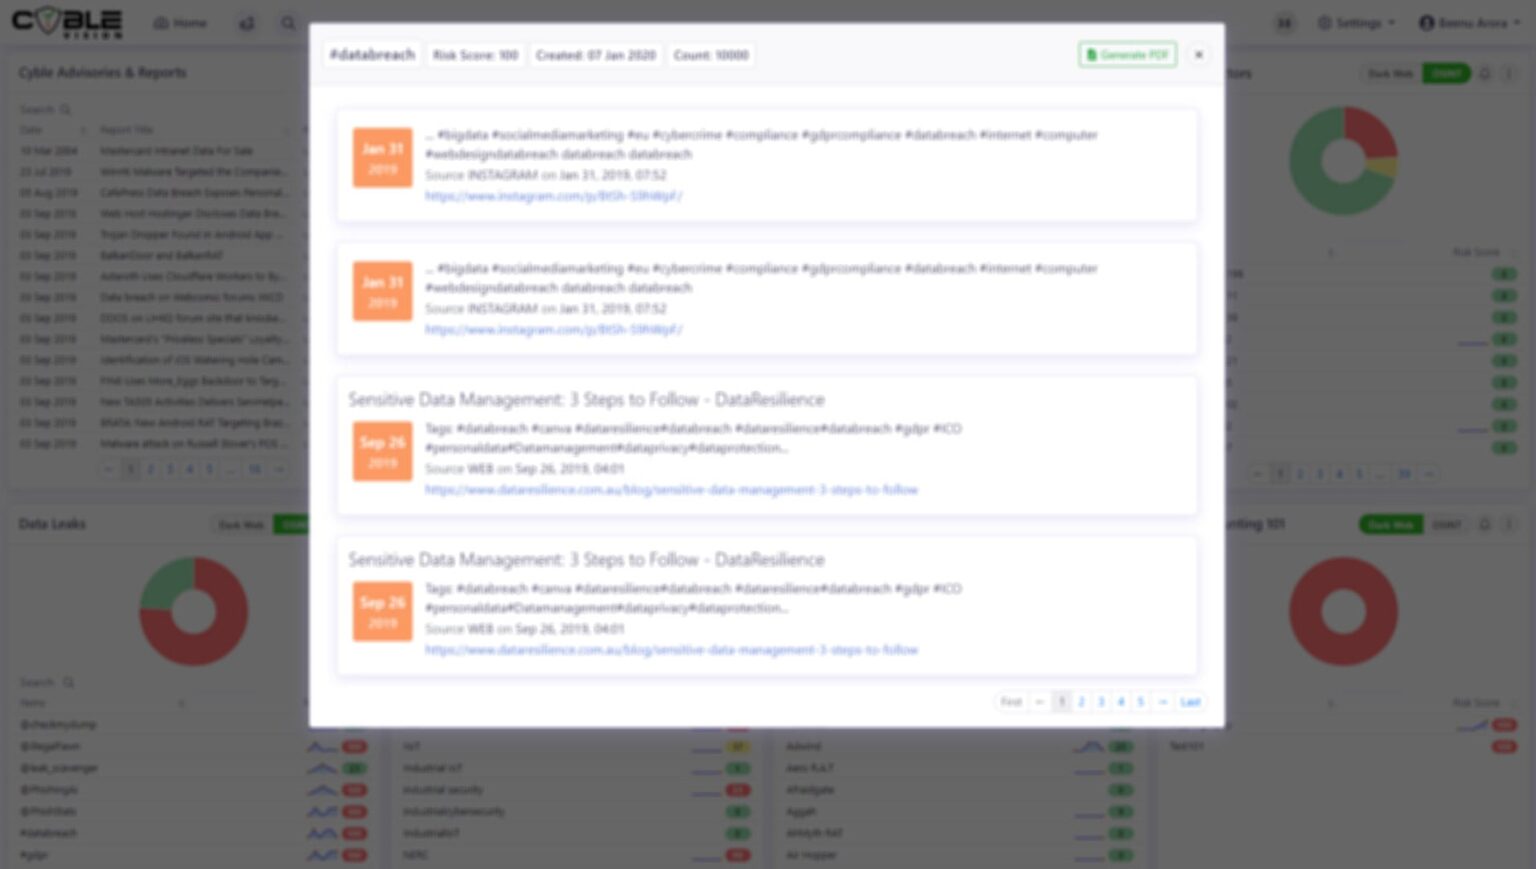Viewport: 1536px width, 869px height.
Task: Click the notification count badge in top bar
Action: tap(1284, 23)
